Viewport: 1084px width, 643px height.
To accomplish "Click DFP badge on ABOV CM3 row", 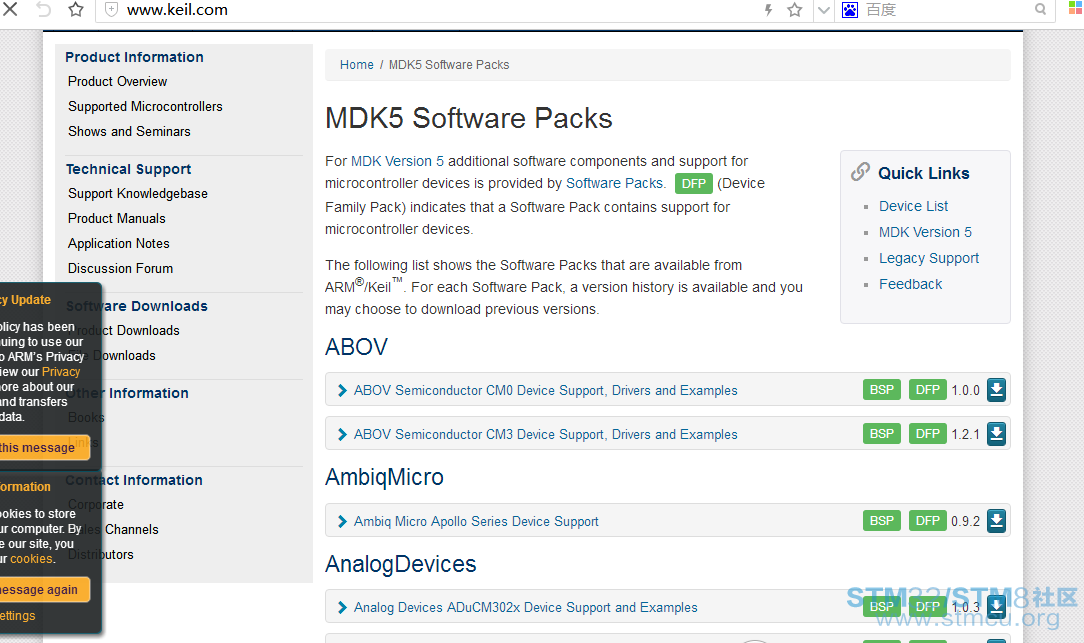I will point(927,434).
